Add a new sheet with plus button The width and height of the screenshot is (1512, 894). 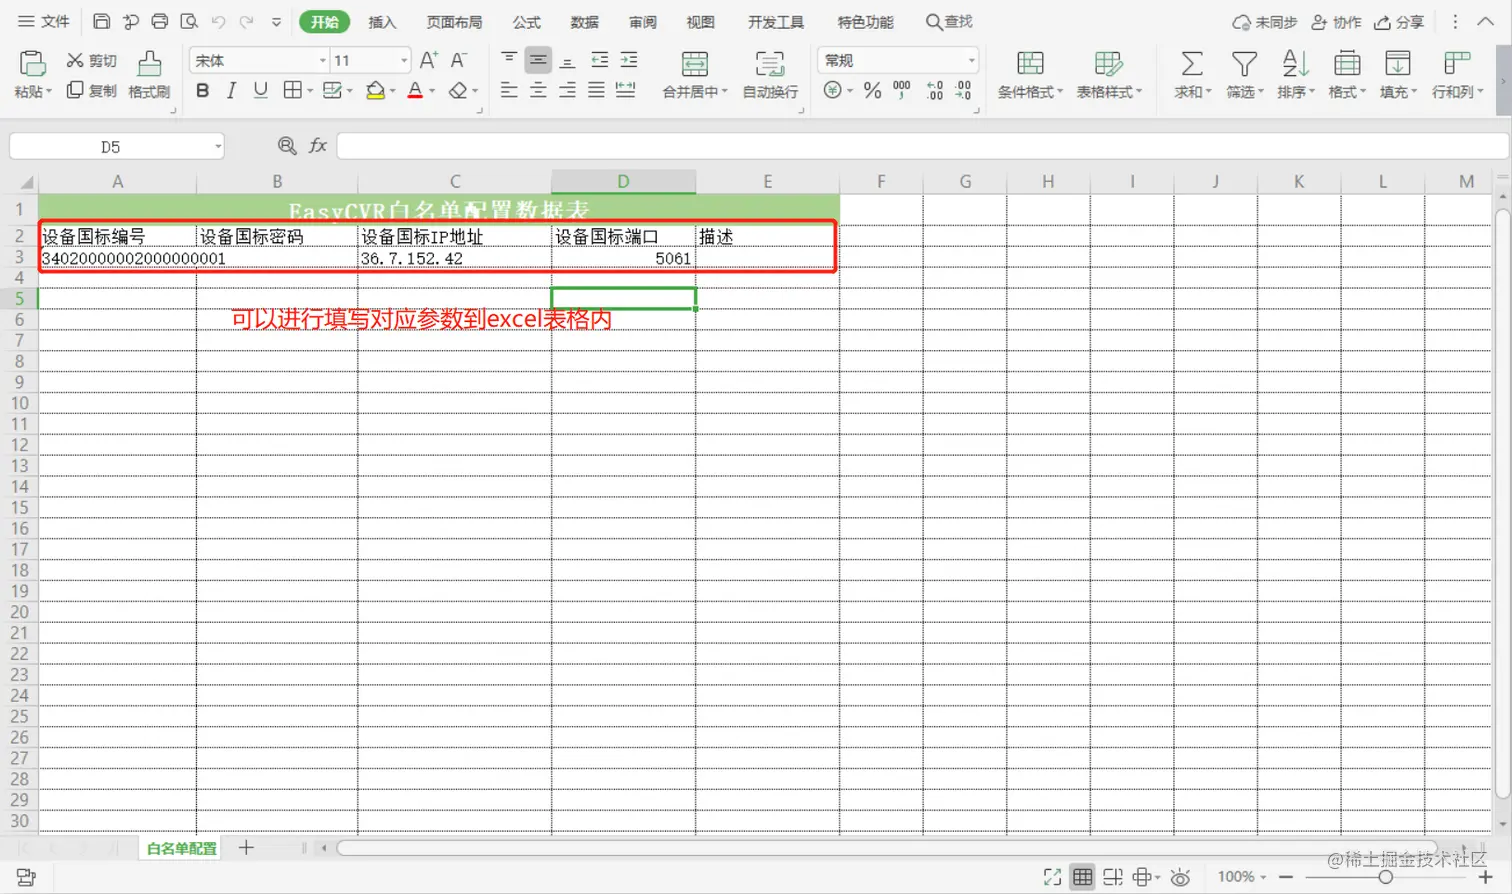pos(246,848)
